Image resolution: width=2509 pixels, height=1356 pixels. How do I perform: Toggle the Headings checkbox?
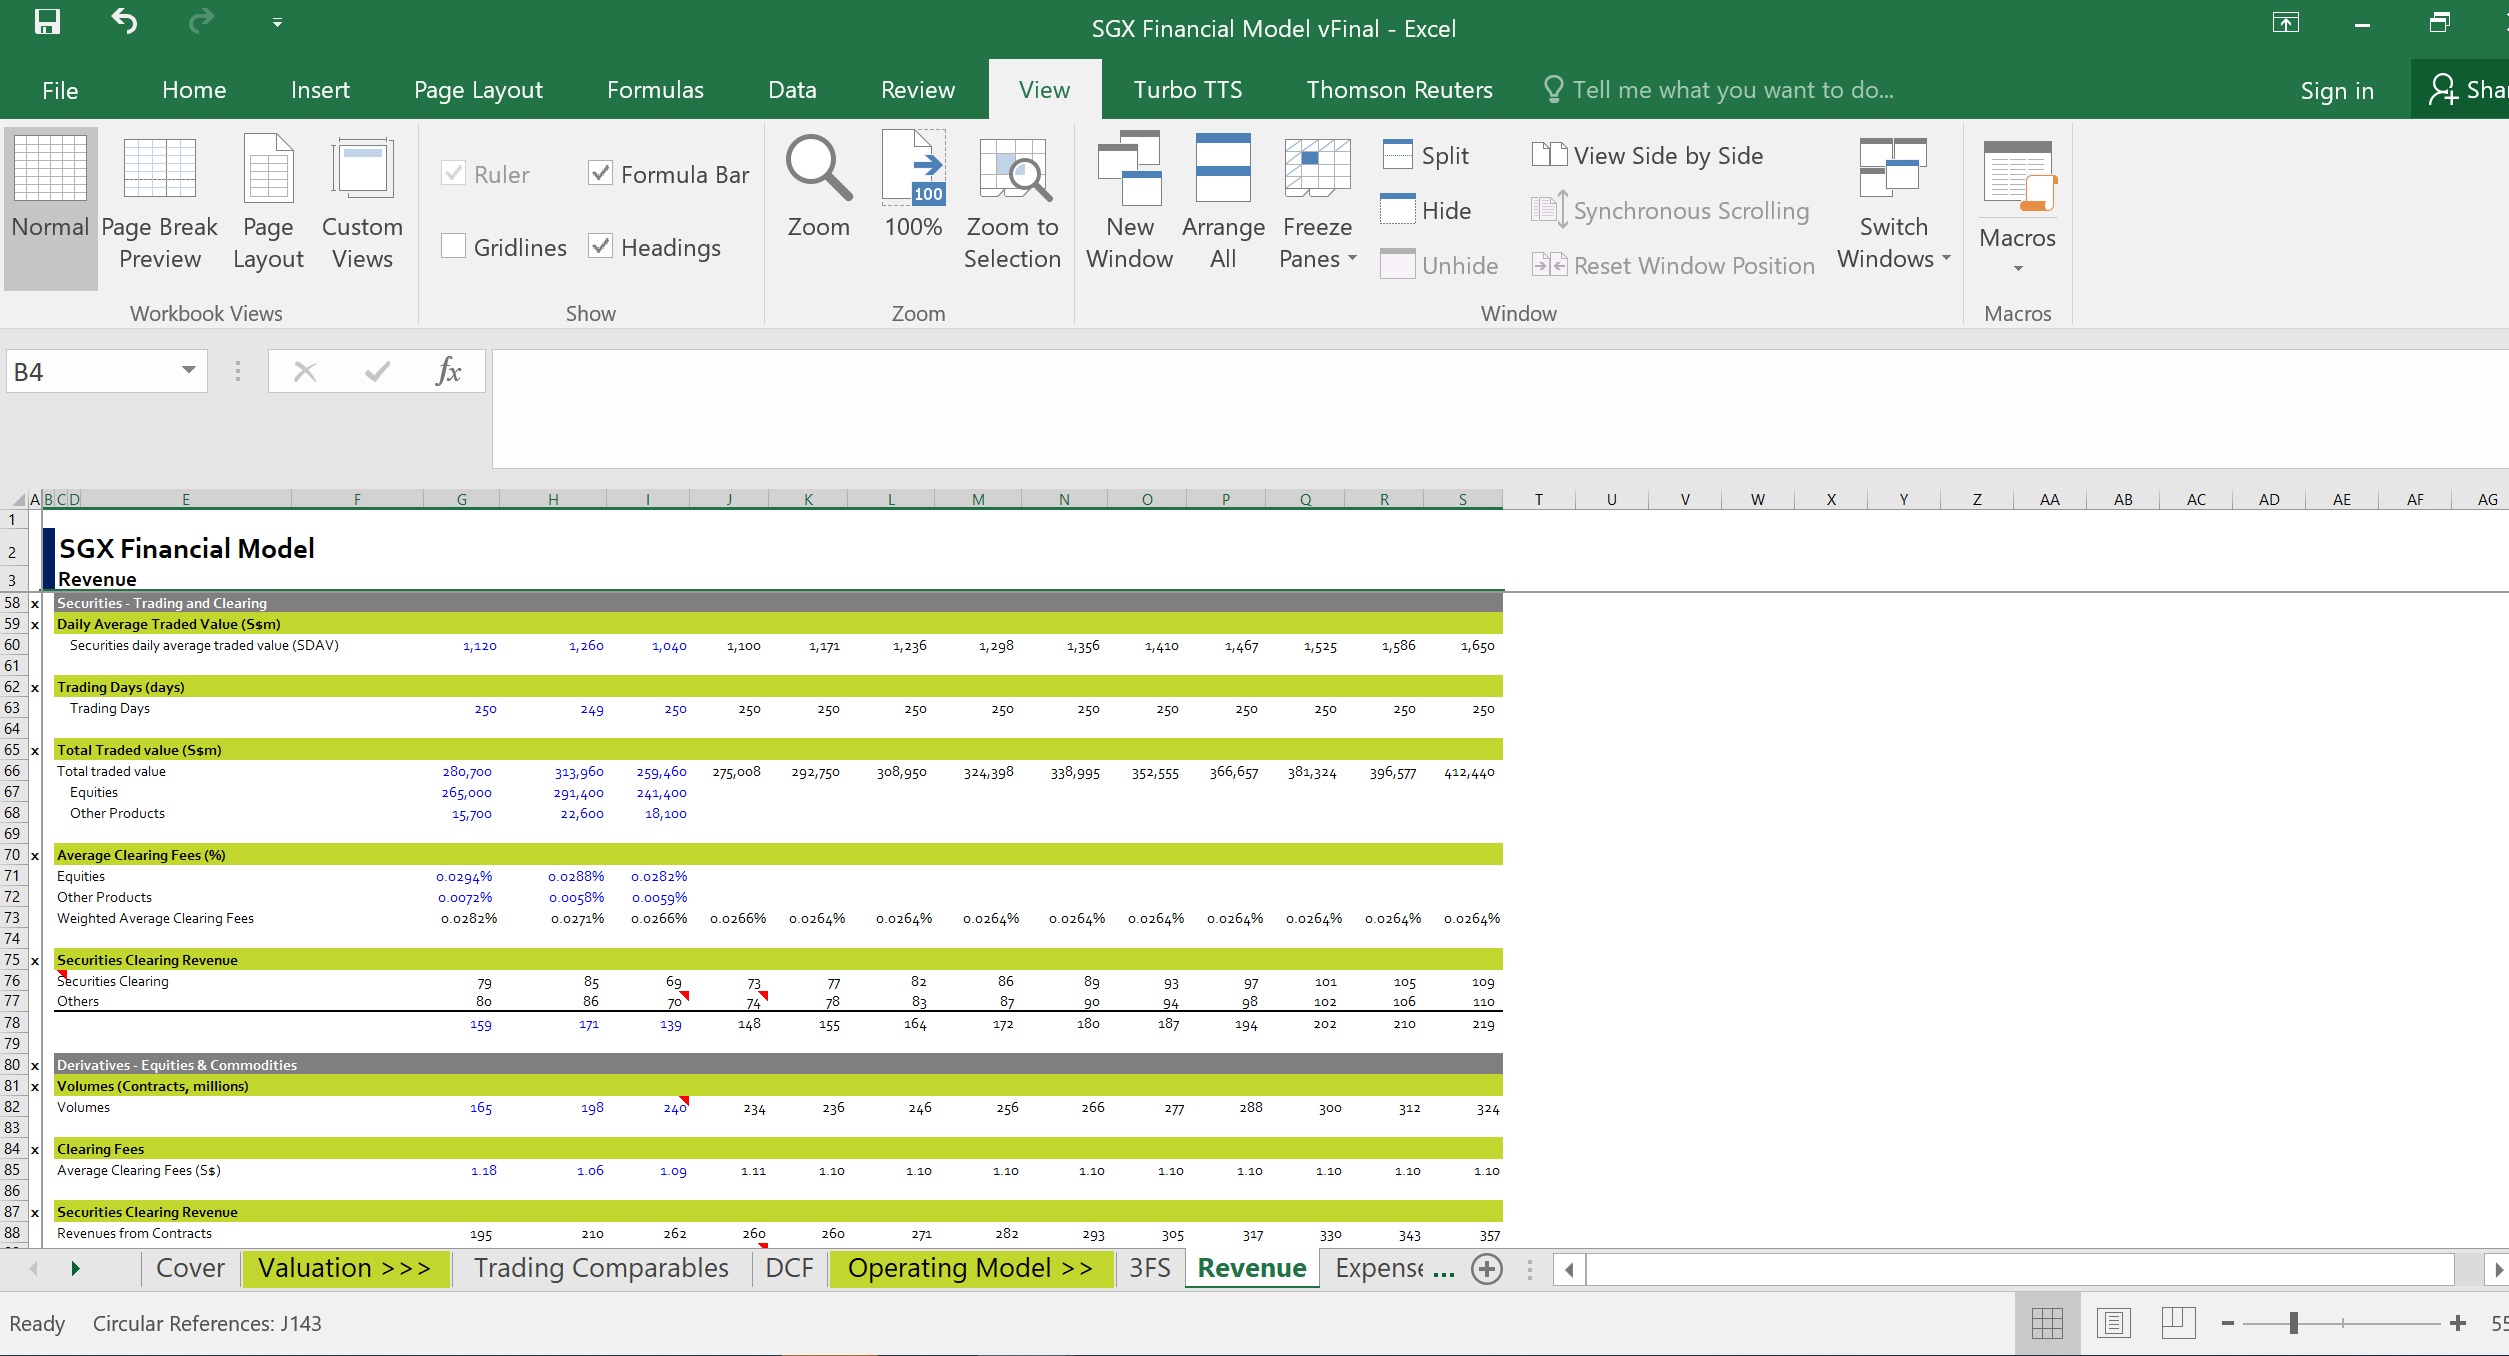pos(600,245)
